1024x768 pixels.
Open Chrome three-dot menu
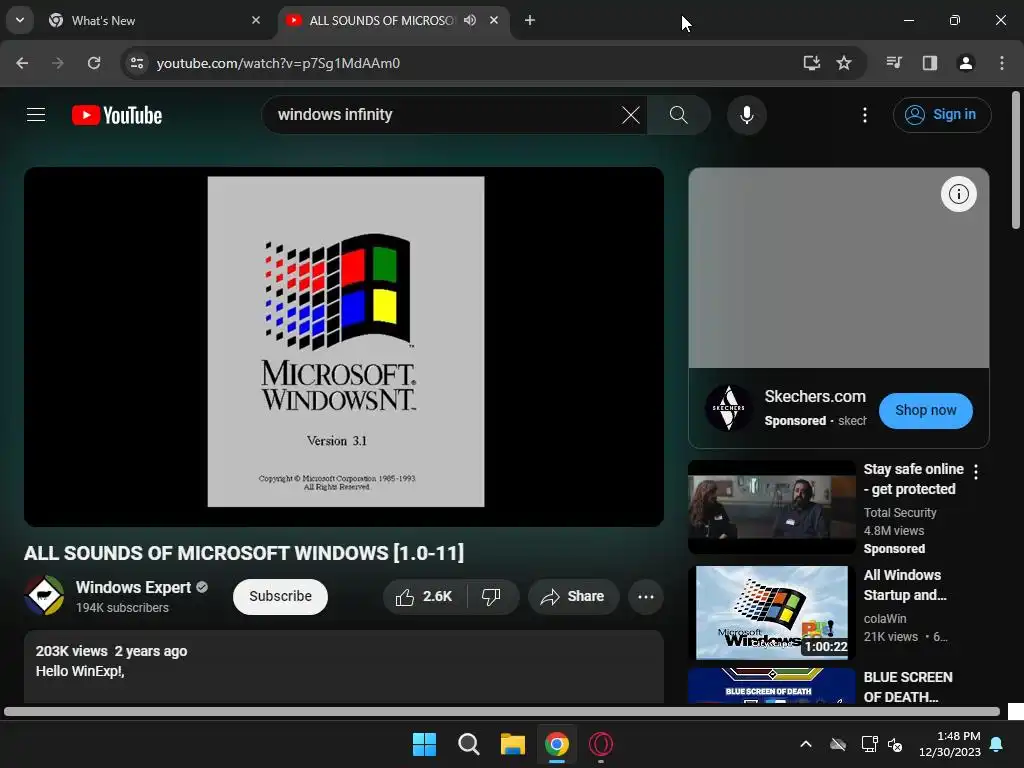pyautogui.click(x=1002, y=63)
